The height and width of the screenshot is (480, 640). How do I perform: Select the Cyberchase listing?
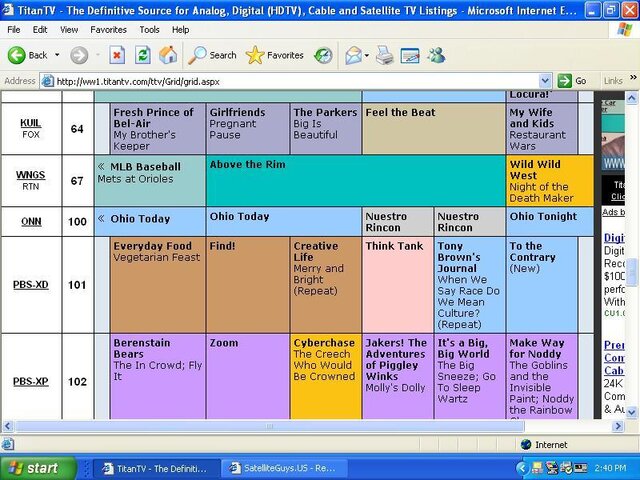326,376
